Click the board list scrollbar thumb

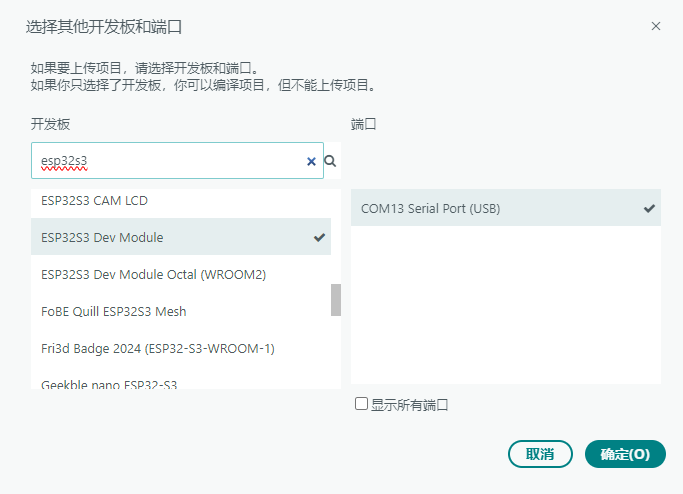tap(336, 299)
